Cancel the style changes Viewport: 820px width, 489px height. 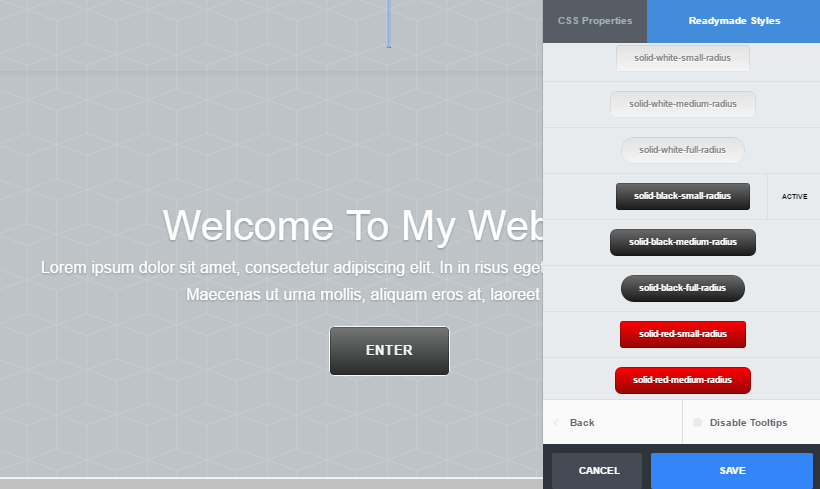(x=597, y=471)
